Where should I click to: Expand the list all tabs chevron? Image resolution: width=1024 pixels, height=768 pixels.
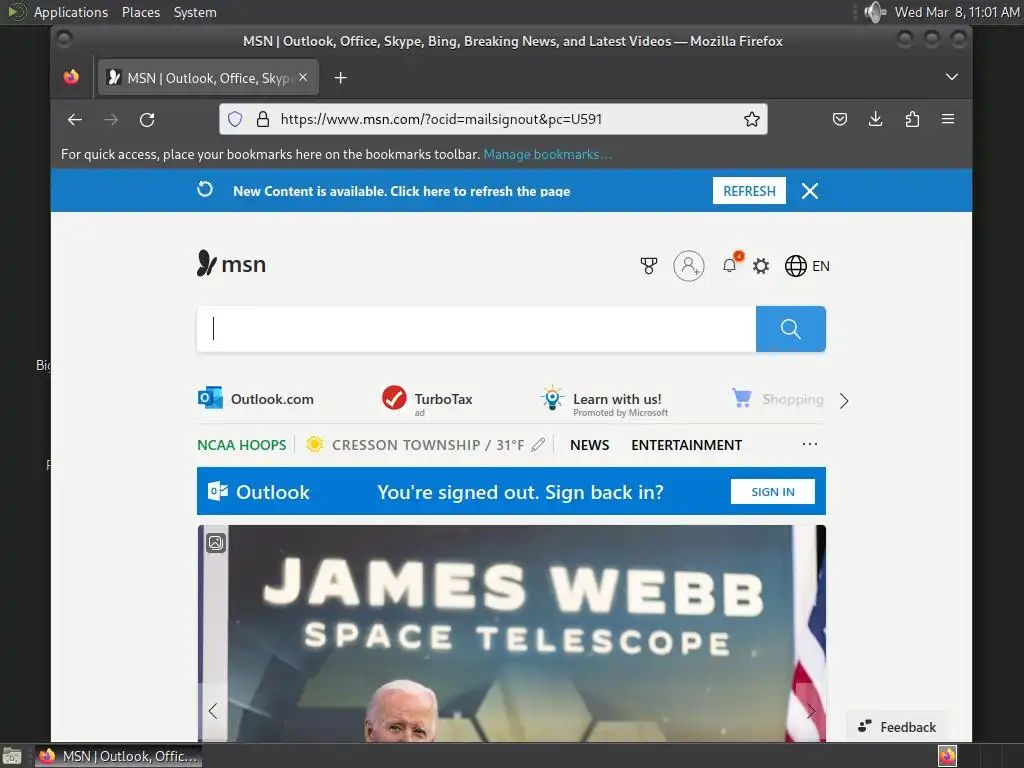(952, 77)
